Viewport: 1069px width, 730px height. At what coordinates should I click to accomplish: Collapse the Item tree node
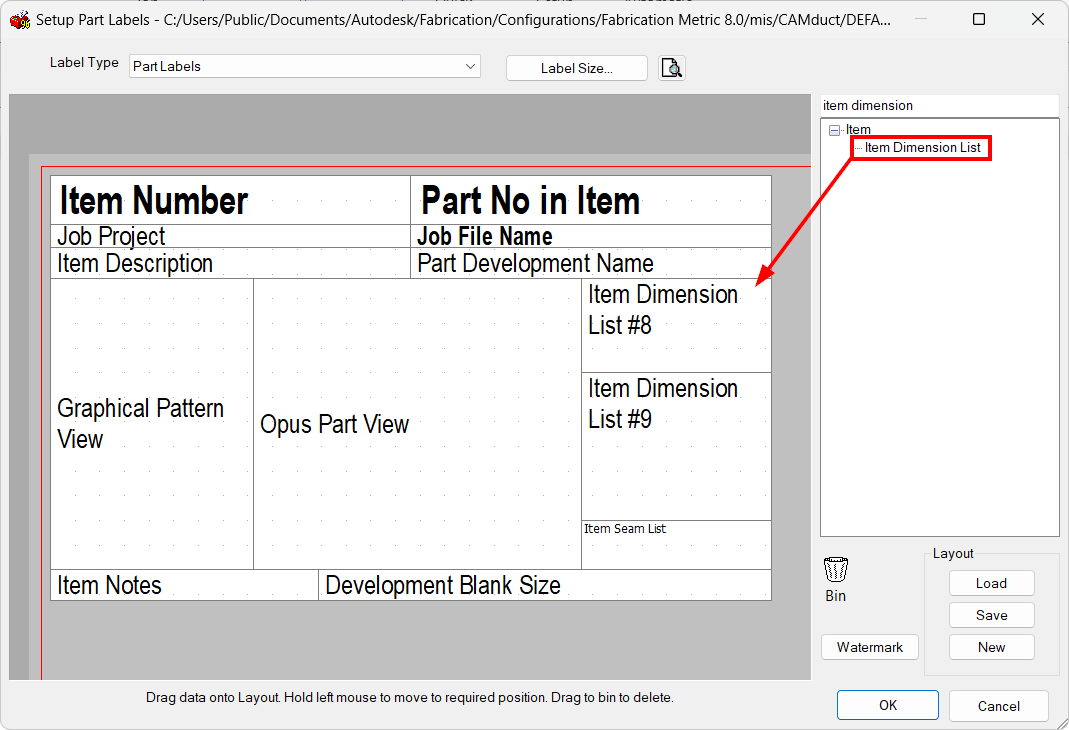834,130
